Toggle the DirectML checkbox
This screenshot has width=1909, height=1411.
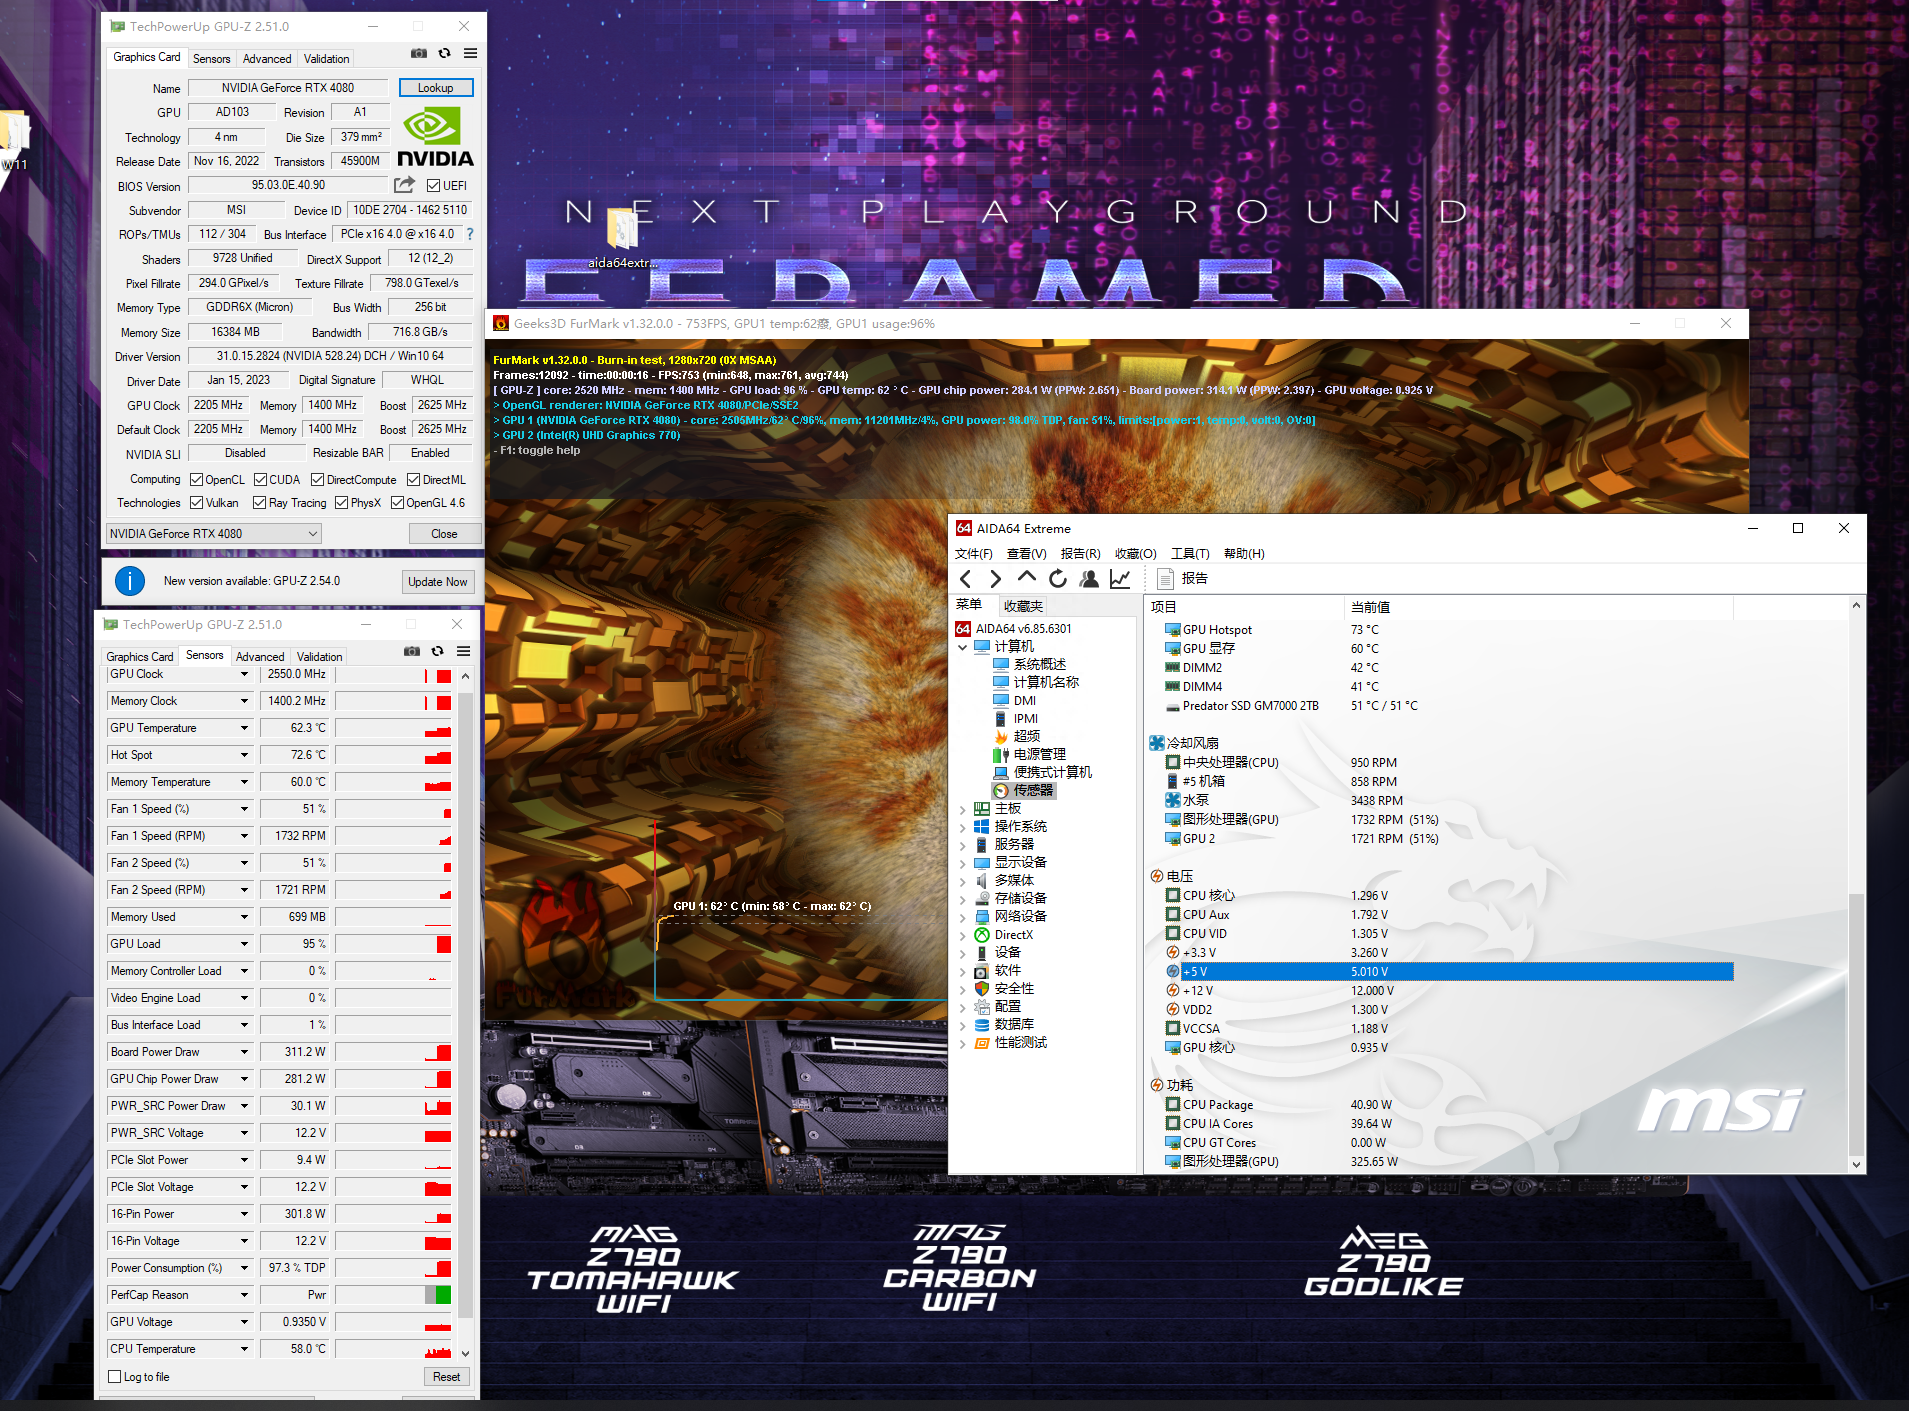coord(413,480)
